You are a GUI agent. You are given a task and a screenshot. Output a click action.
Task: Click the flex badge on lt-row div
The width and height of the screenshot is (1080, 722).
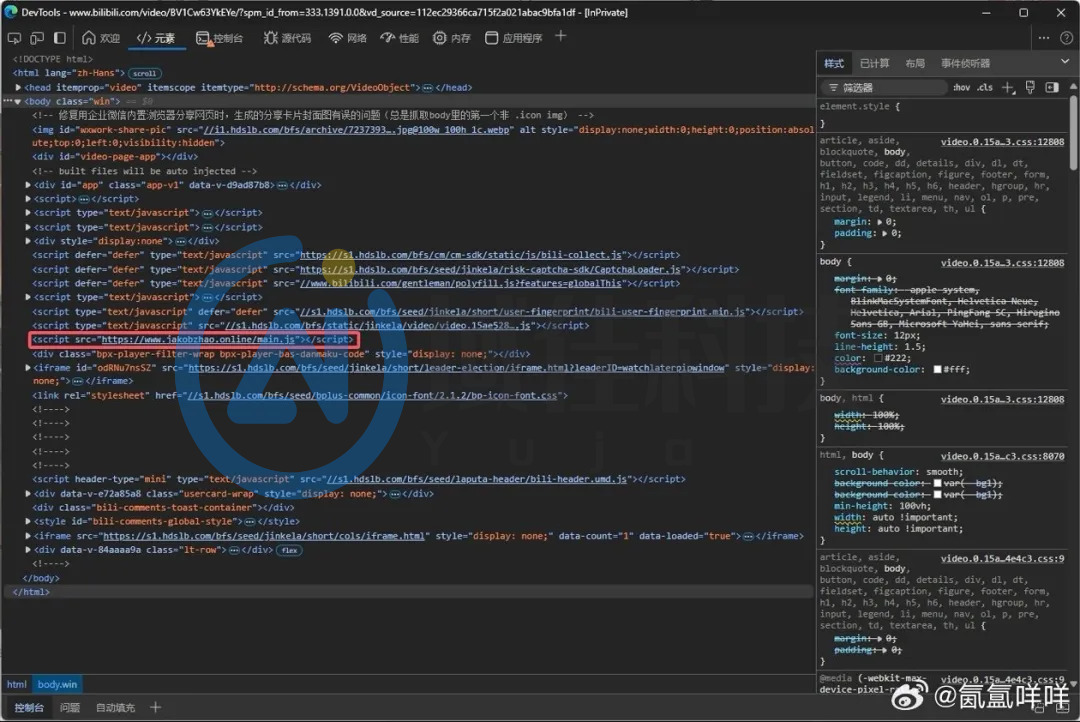point(289,550)
